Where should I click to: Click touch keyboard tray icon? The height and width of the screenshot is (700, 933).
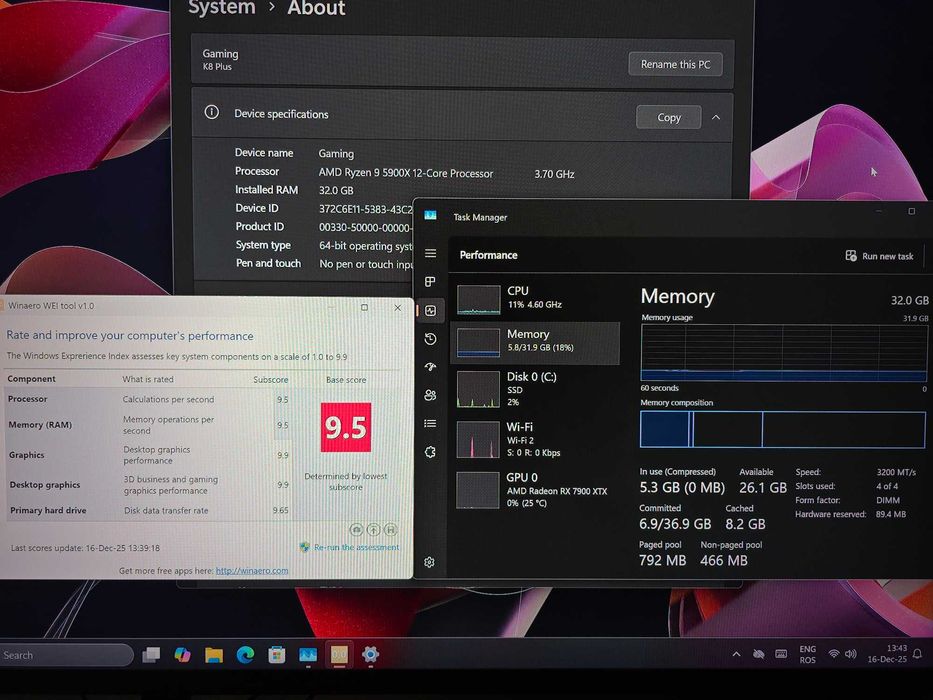[x=781, y=654]
